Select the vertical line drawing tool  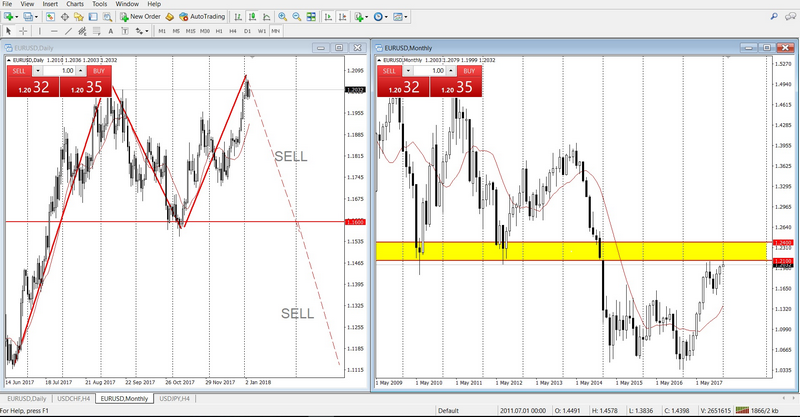tap(38, 32)
